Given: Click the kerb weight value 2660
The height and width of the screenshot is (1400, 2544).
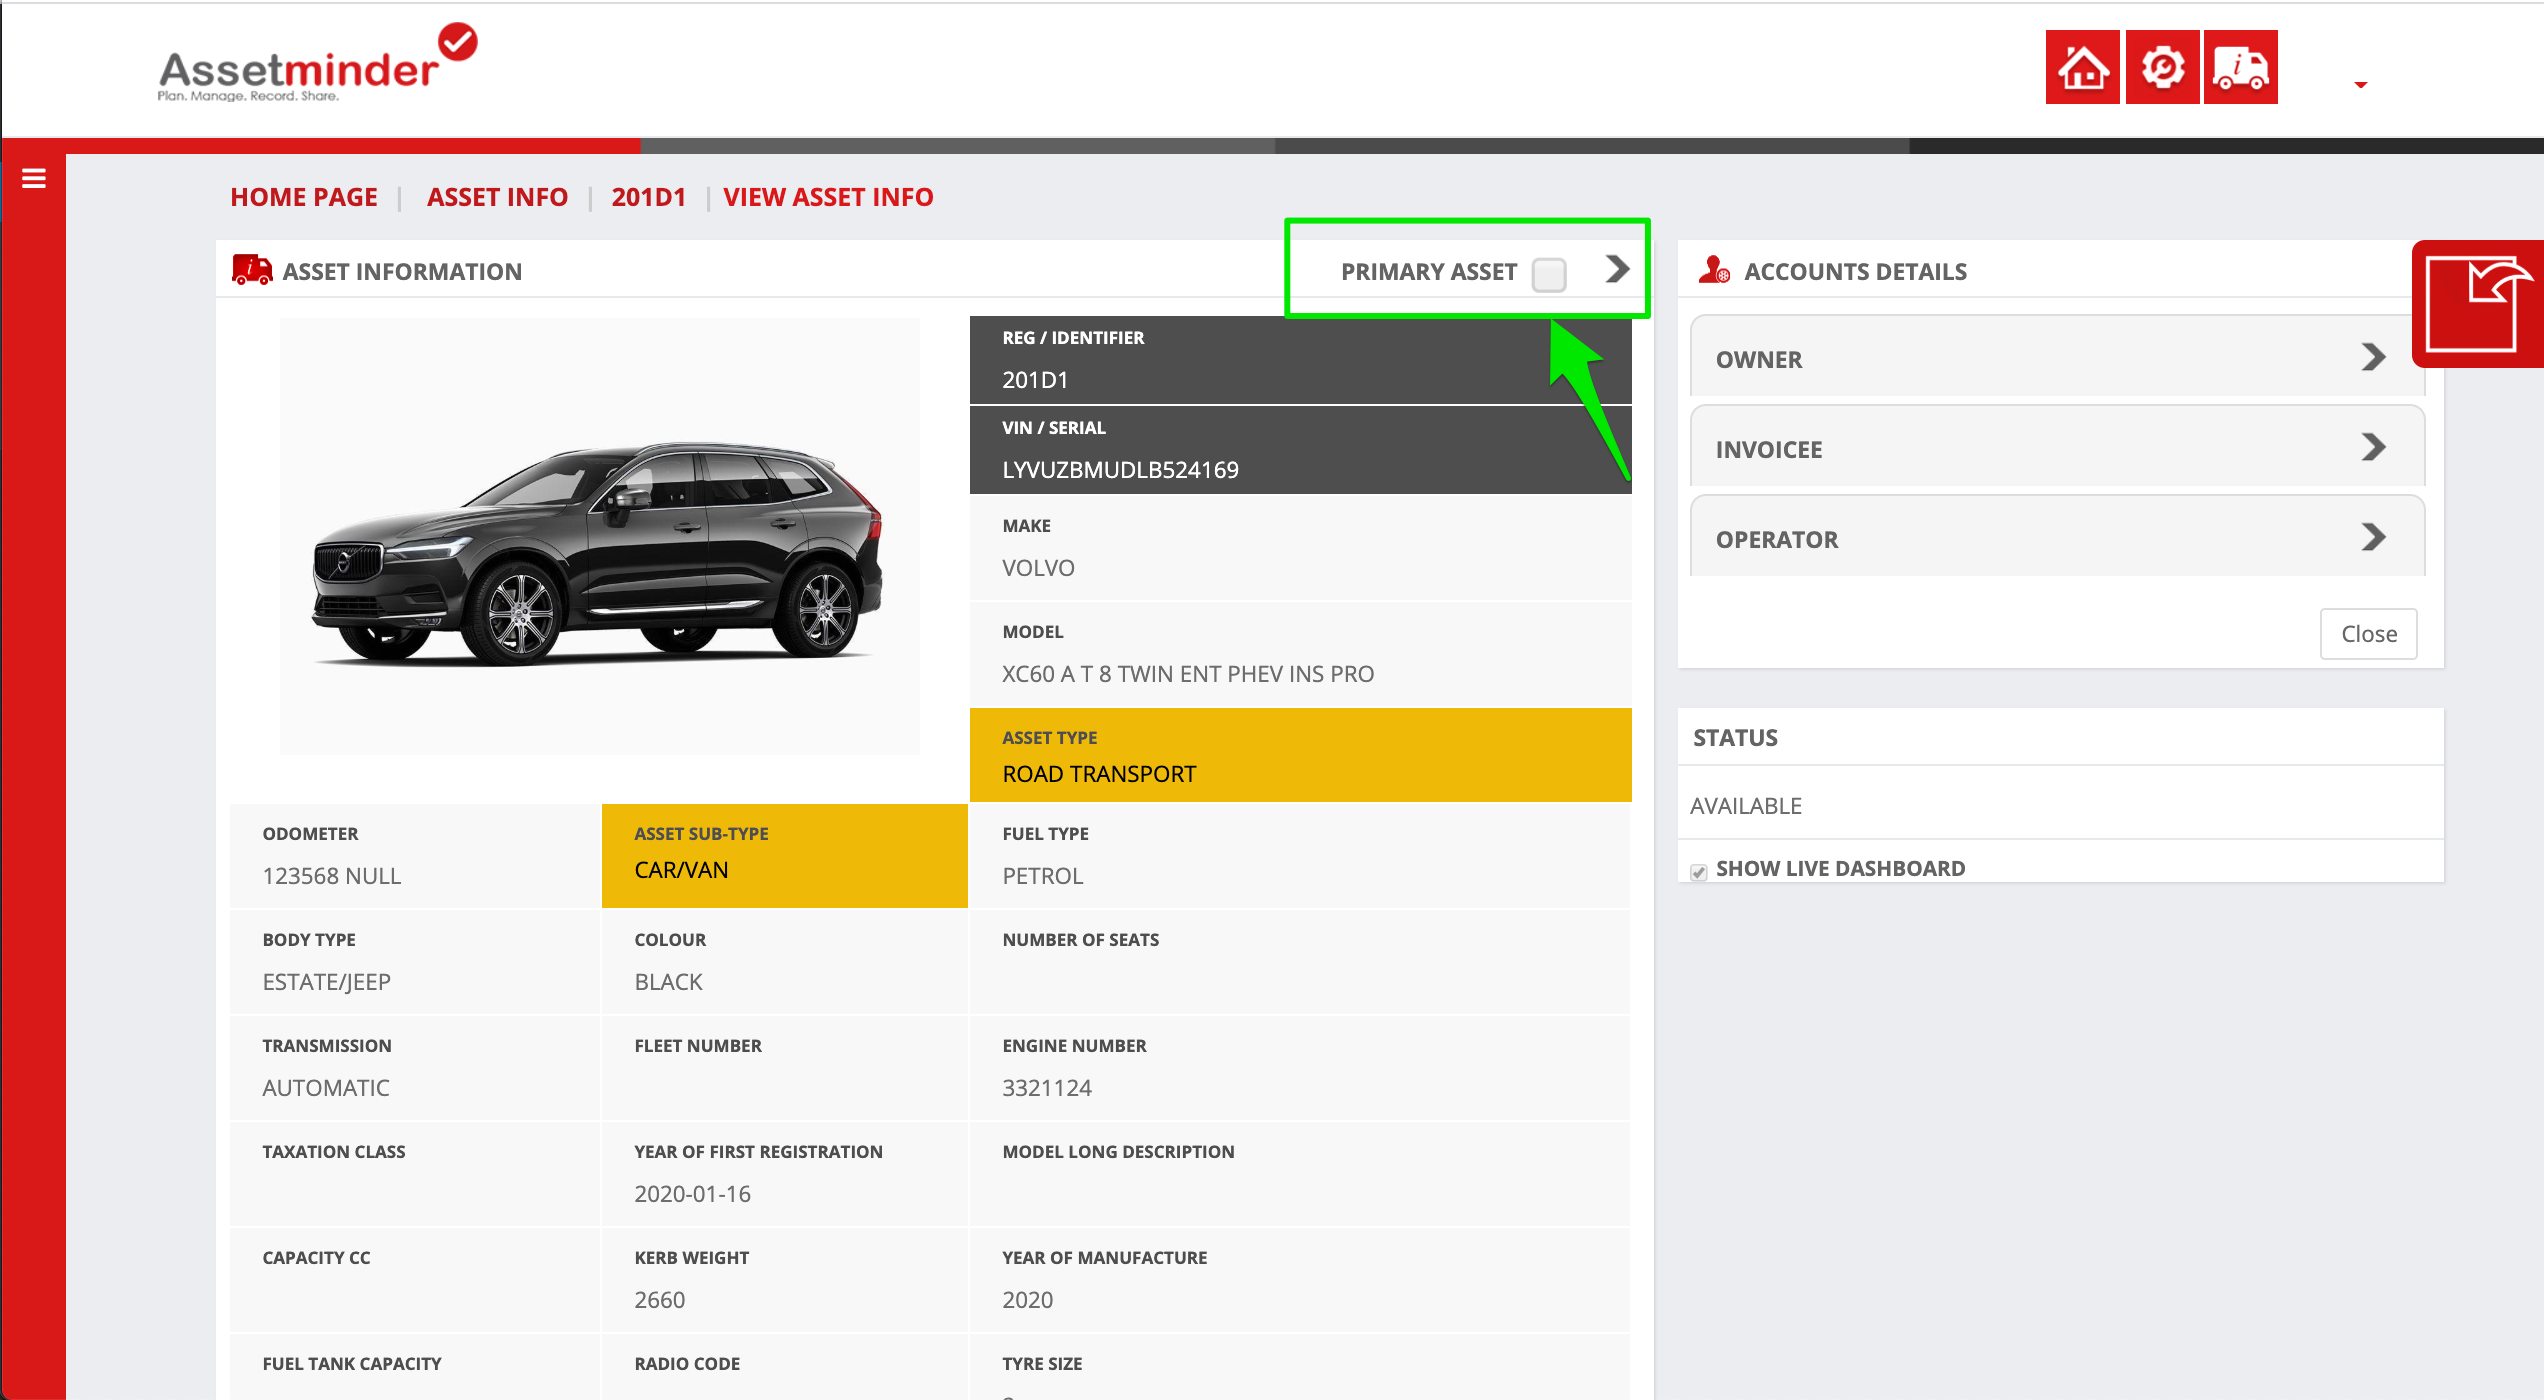Looking at the screenshot, I should point(660,1300).
